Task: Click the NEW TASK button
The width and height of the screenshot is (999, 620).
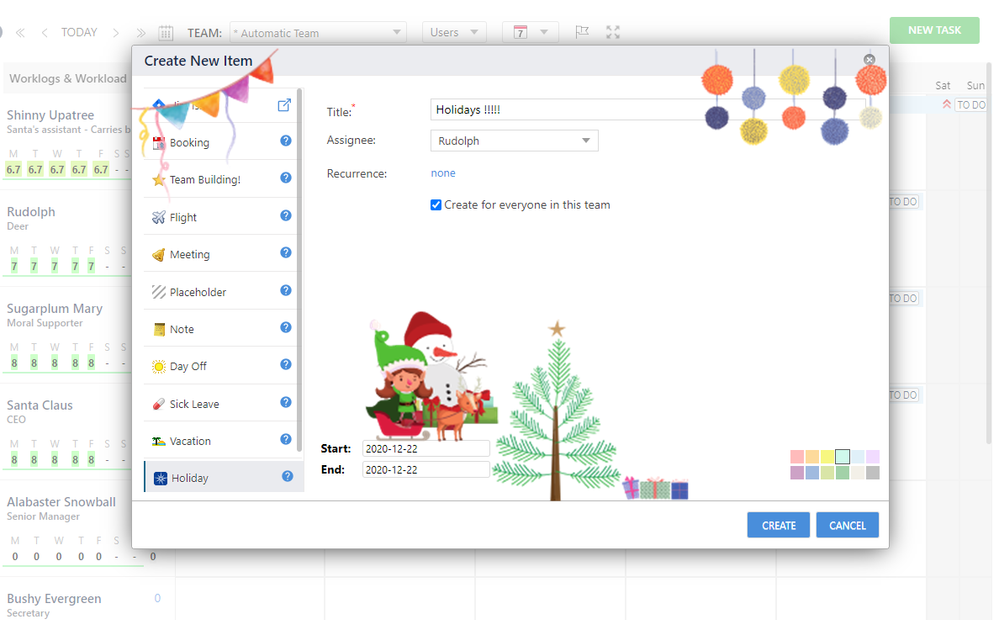Action: 934,30
